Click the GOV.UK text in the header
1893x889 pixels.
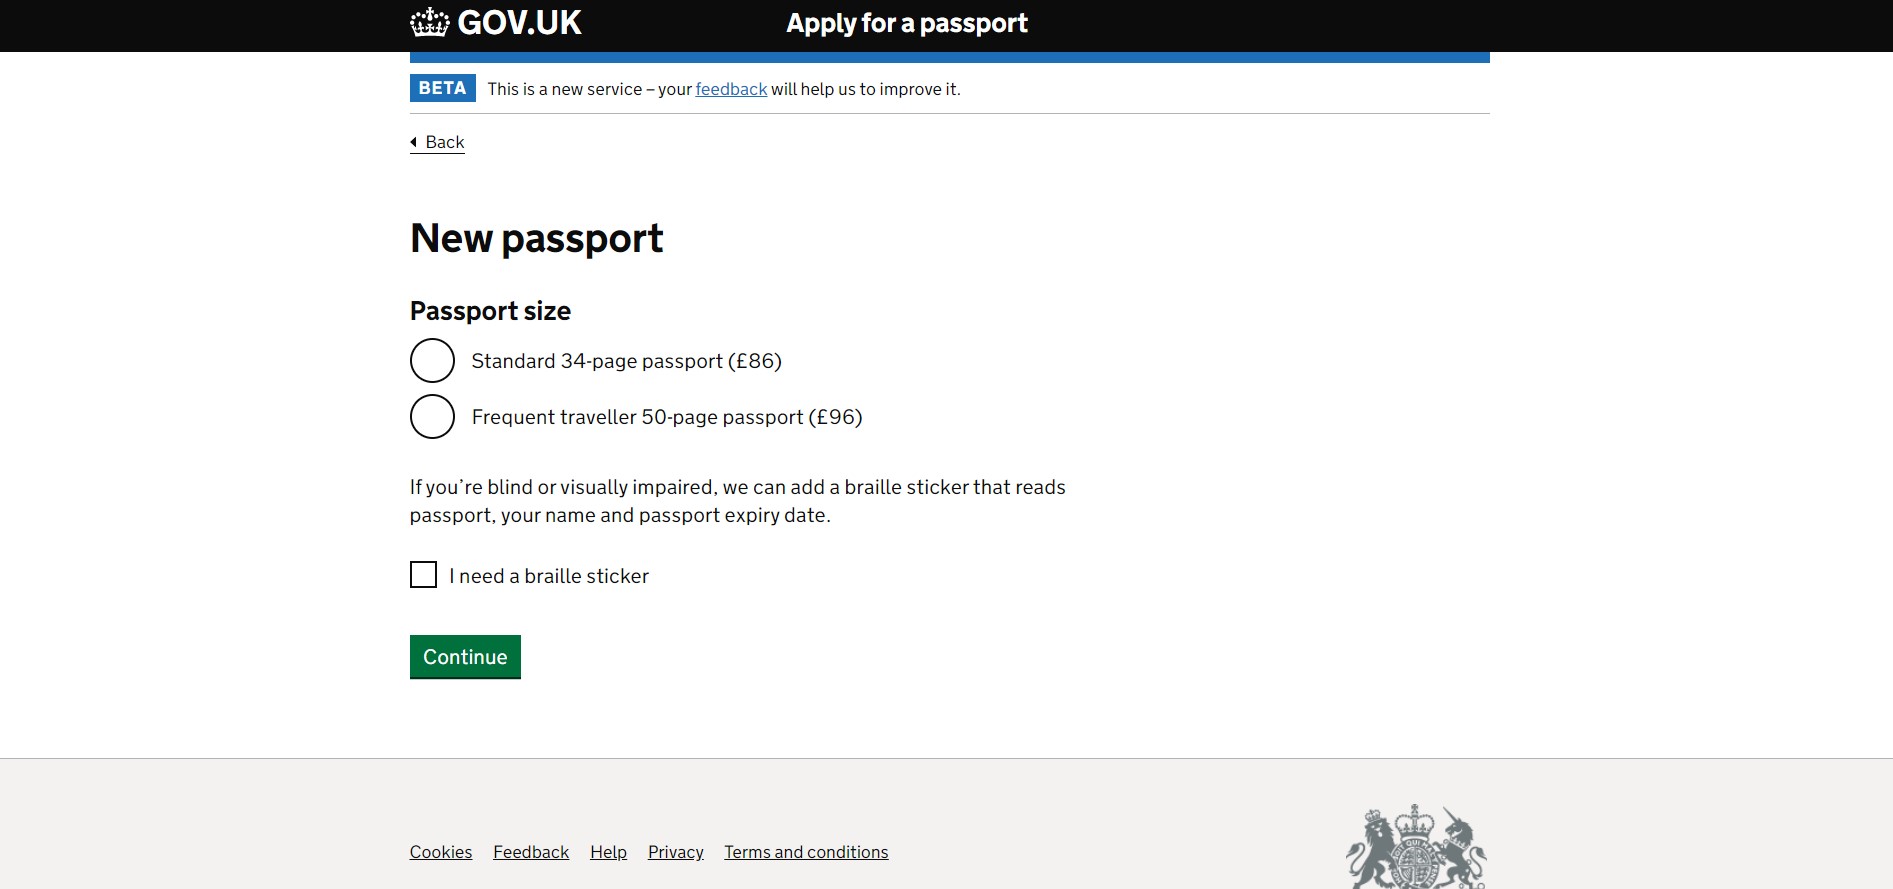519,22
